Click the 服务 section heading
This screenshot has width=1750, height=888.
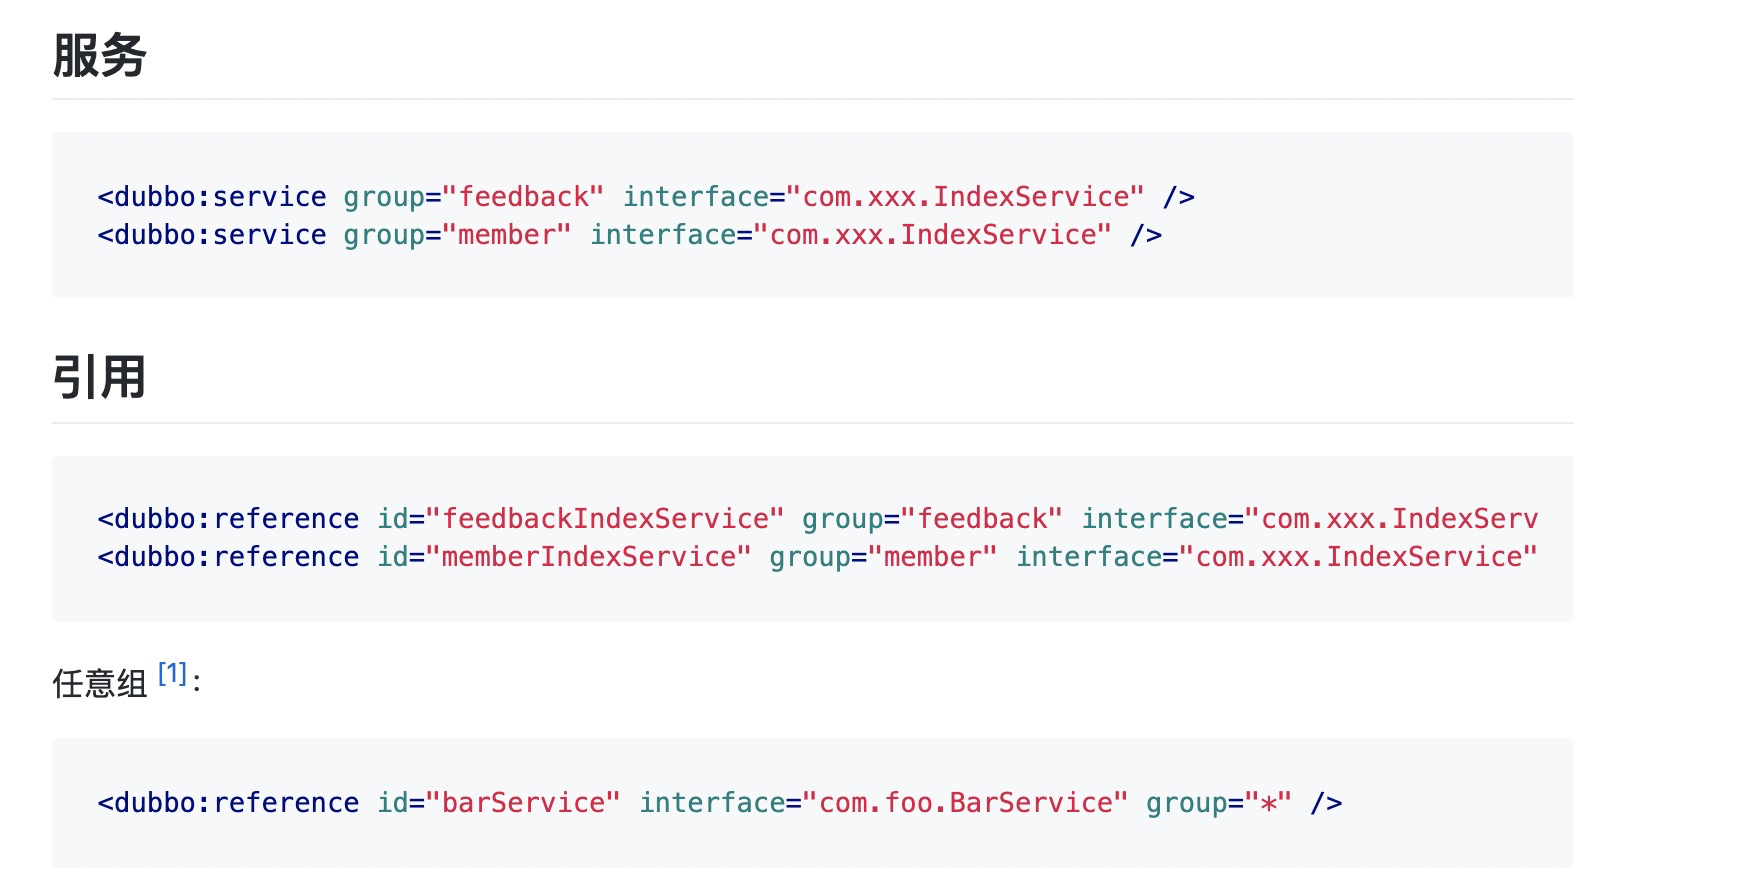pyautogui.click(x=99, y=55)
